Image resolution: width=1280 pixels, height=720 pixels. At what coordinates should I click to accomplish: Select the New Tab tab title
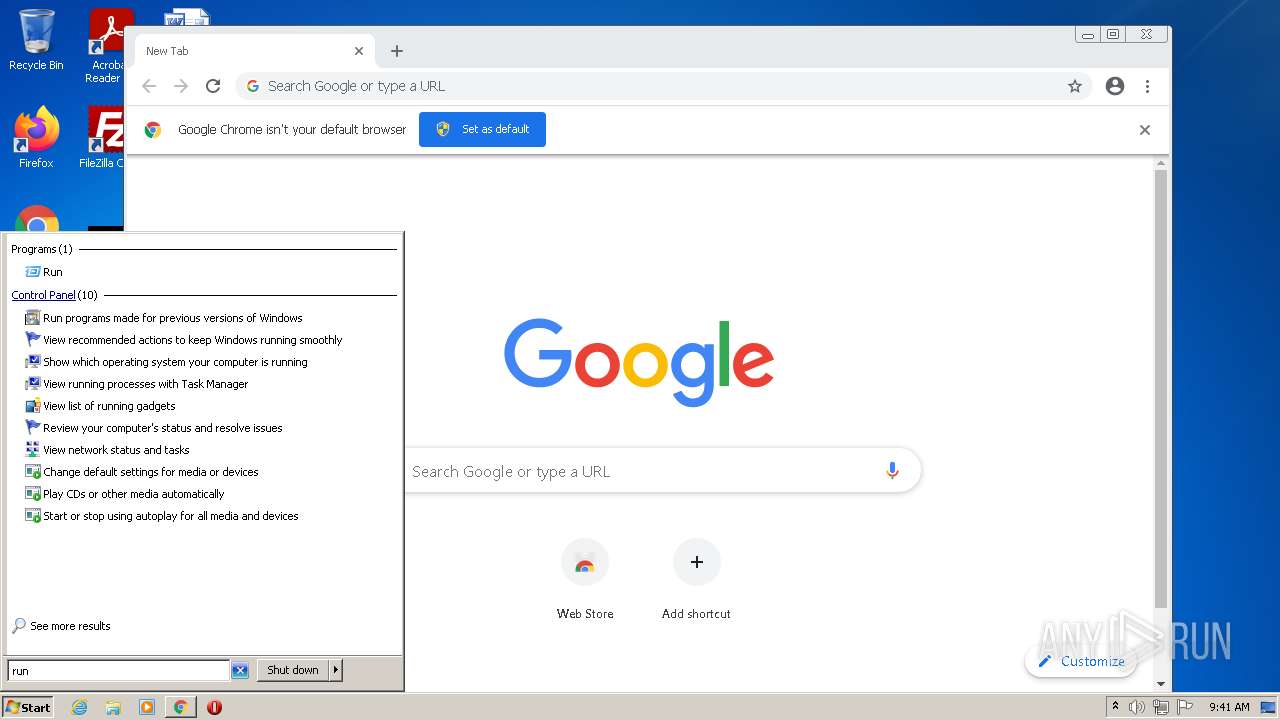point(167,51)
